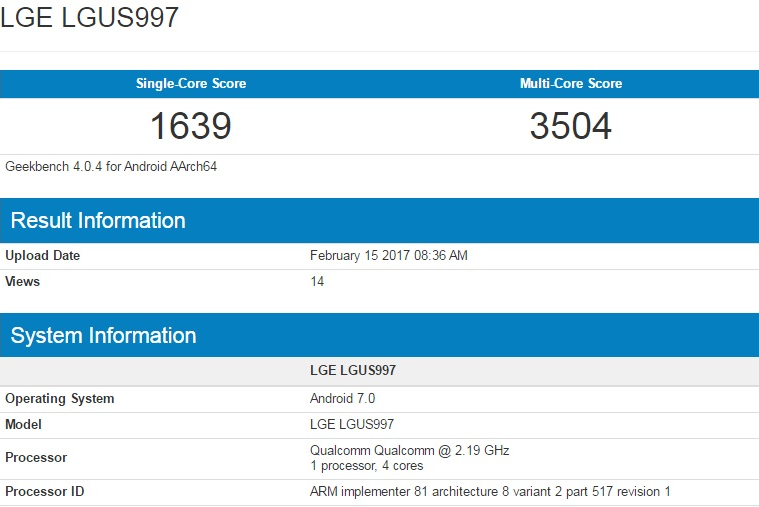Screen dimensions: 759x507
Task: Click the Result Information section header
Action: point(98,221)
